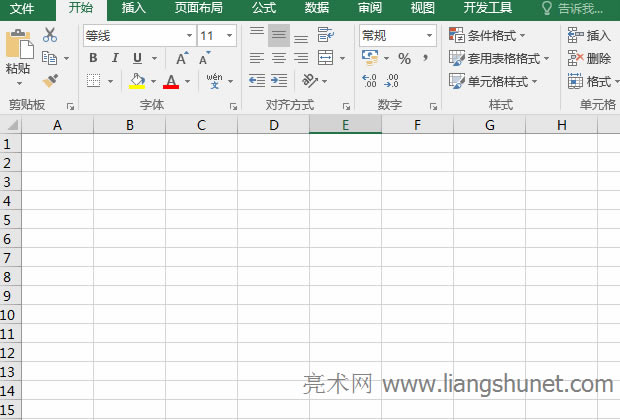
Task: Click the Increase Indent icon
Action: click(x=279, y=81)
